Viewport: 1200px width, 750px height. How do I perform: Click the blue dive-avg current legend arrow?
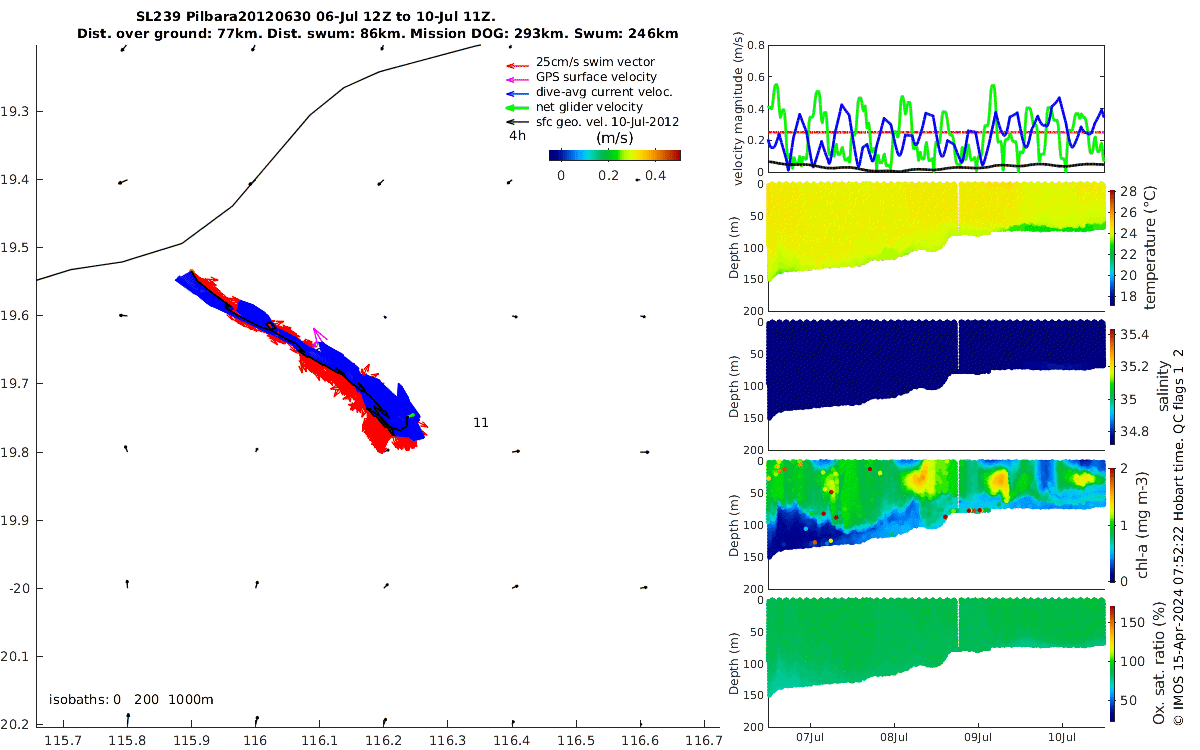[517, 92]
